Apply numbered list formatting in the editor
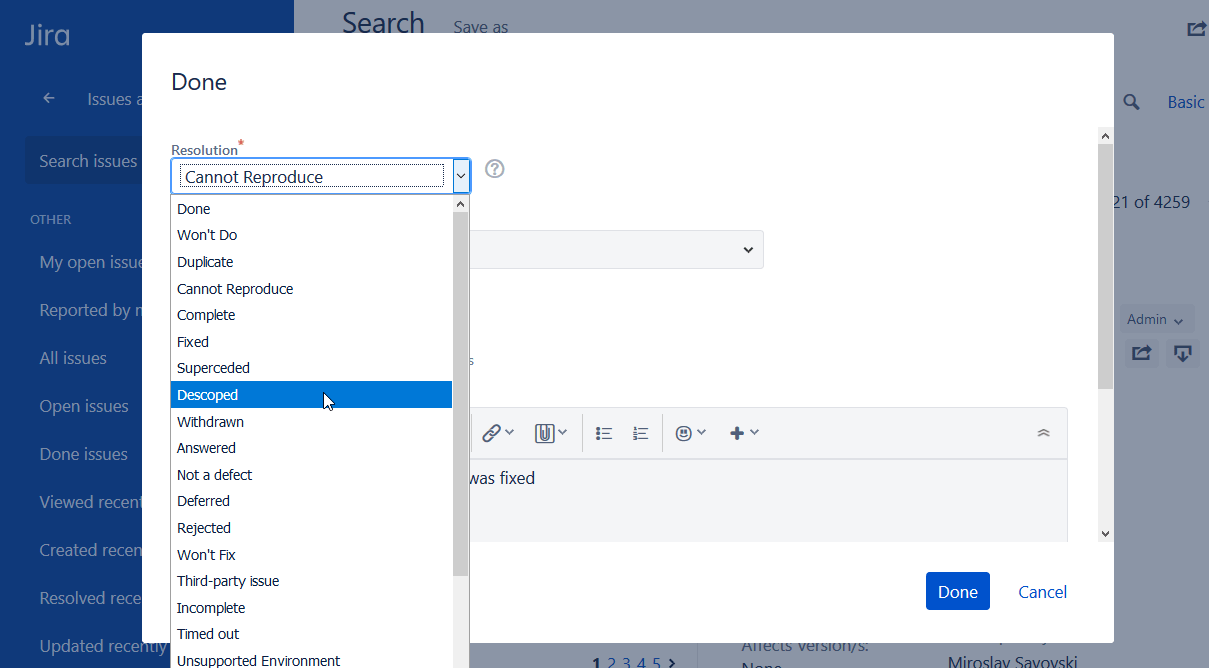The height and width of the screenshot is (668, 1209). [640, 432]
